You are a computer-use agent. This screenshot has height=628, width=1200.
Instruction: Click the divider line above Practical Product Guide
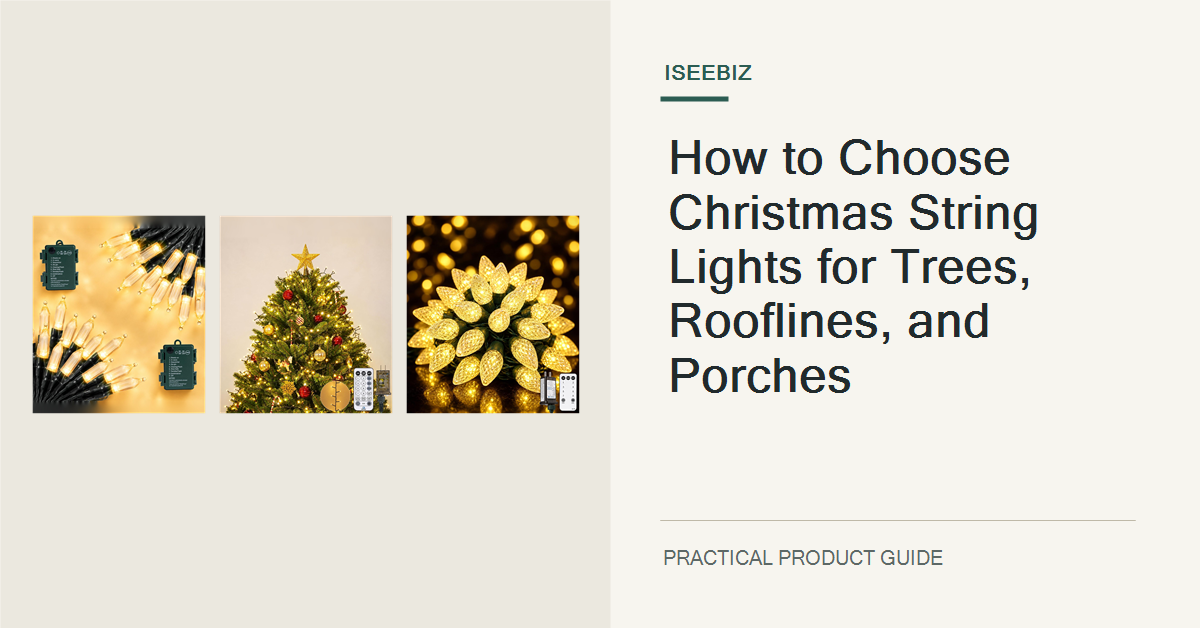click(x=898, y=520)
